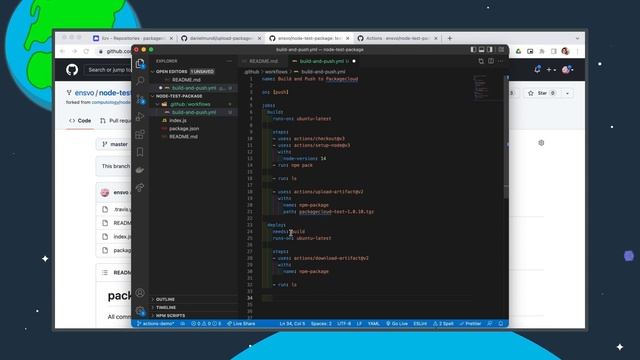Click the workflows breadcrumb above the editor
640x360 pixels.
(276, 72)
